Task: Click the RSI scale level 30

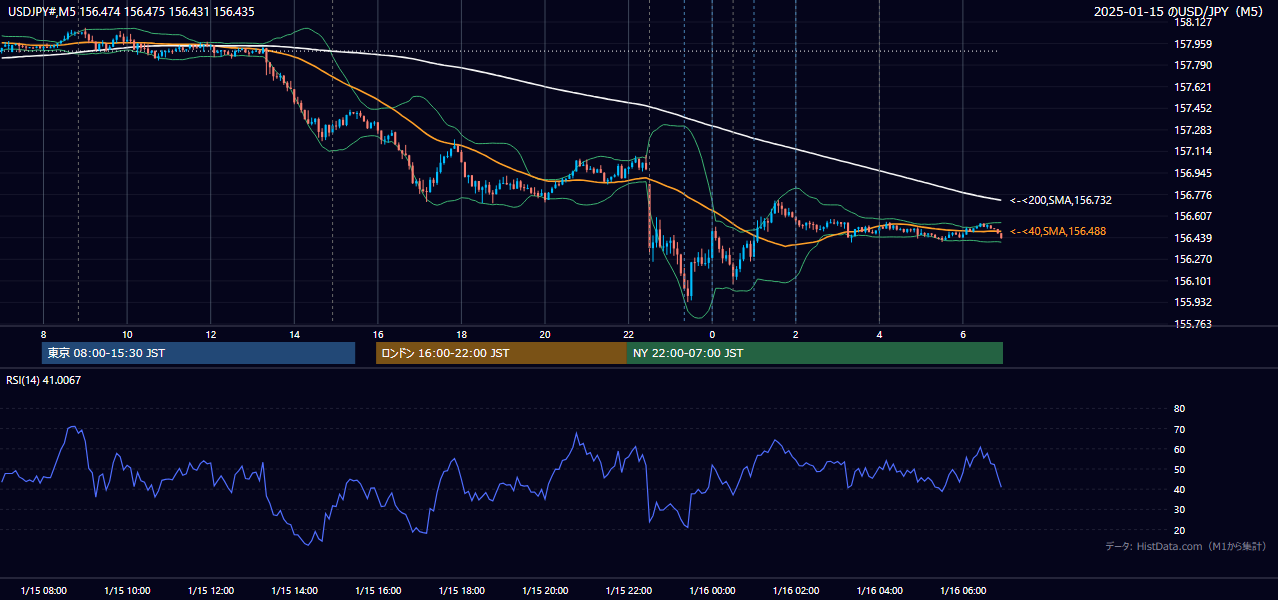Action: pyautogui.click(x=1180, y=510)
